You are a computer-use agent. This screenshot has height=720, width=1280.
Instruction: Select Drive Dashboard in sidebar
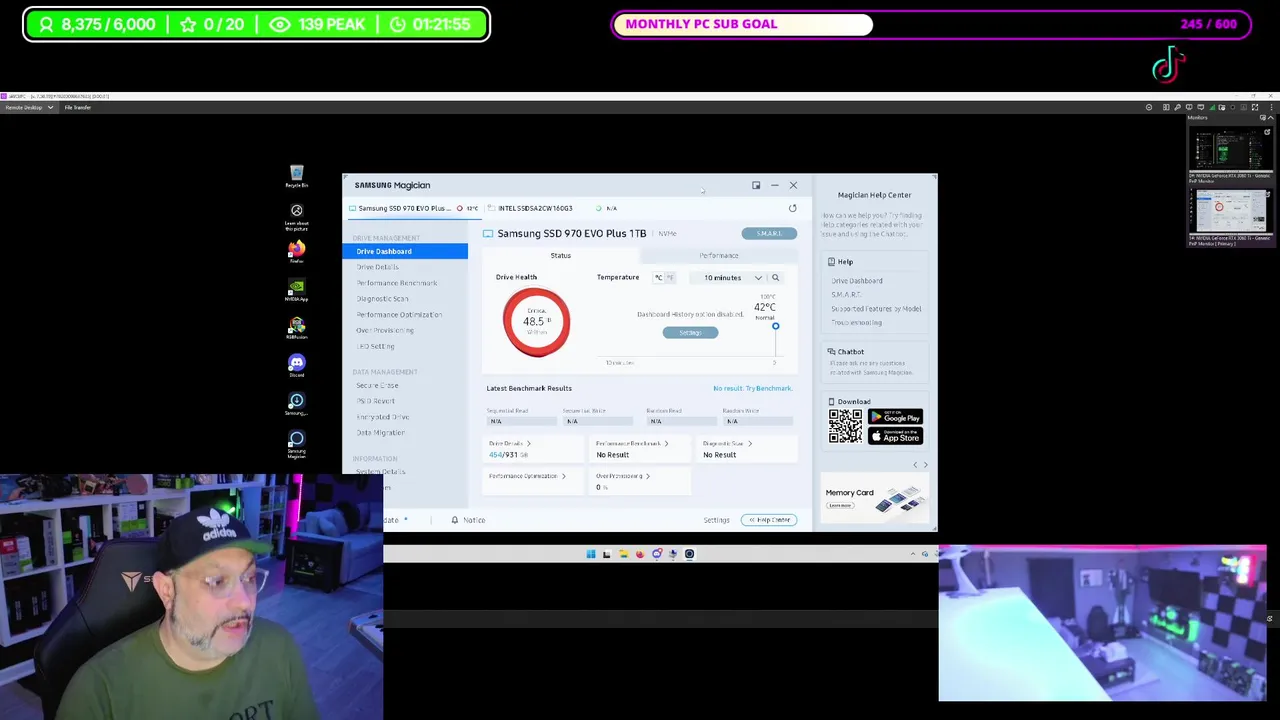(x=405, y=251)
